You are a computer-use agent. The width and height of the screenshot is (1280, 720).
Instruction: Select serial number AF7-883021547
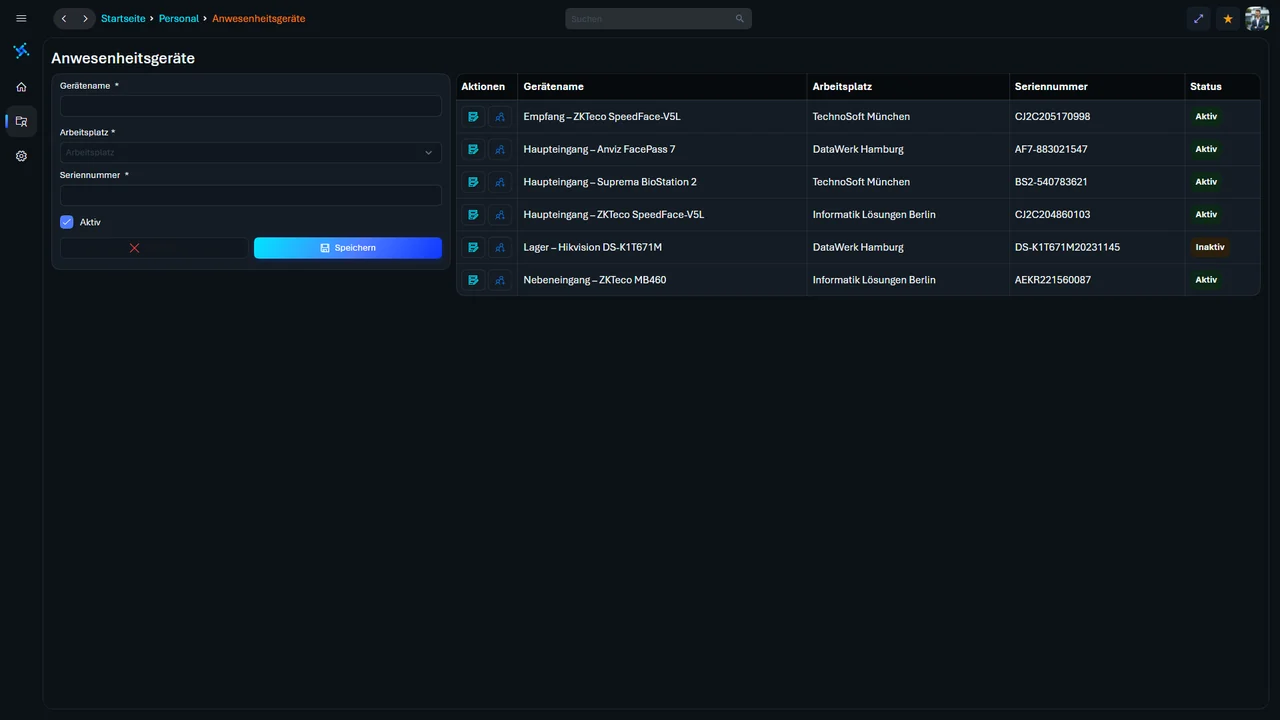pyautogui.click(x=1051, y=149)
